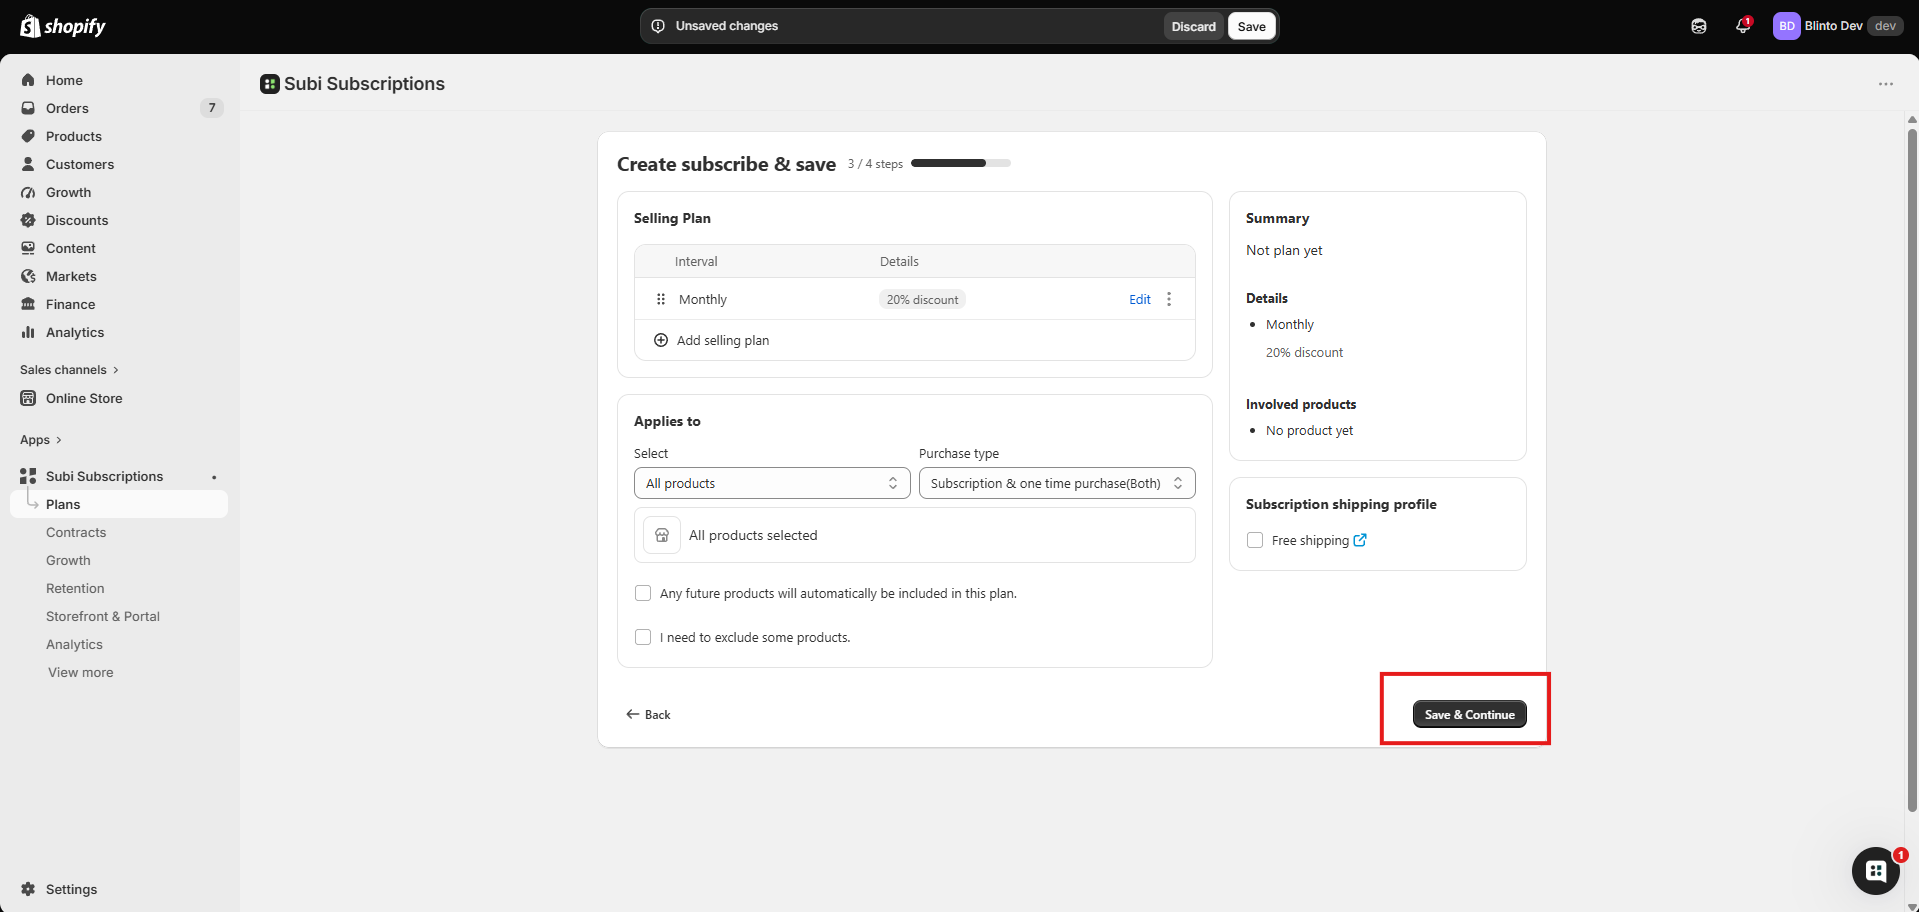Edit the Monthly selling plan
The image size is (1919, 912).
pos(1140,299)
